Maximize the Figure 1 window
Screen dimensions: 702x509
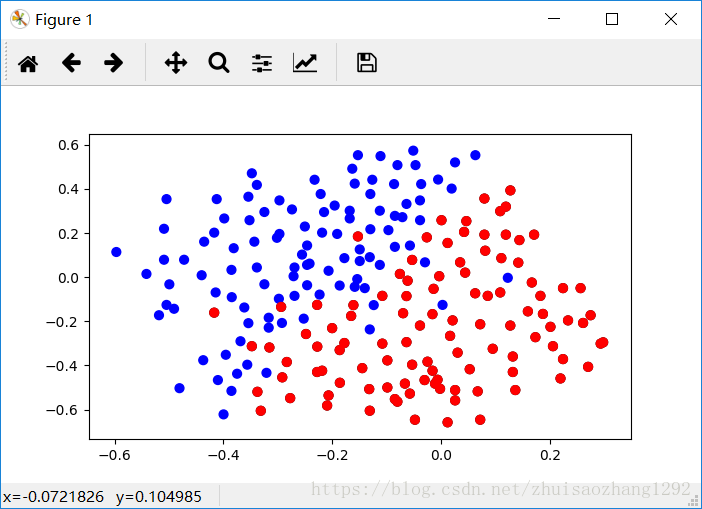[612, 19]
